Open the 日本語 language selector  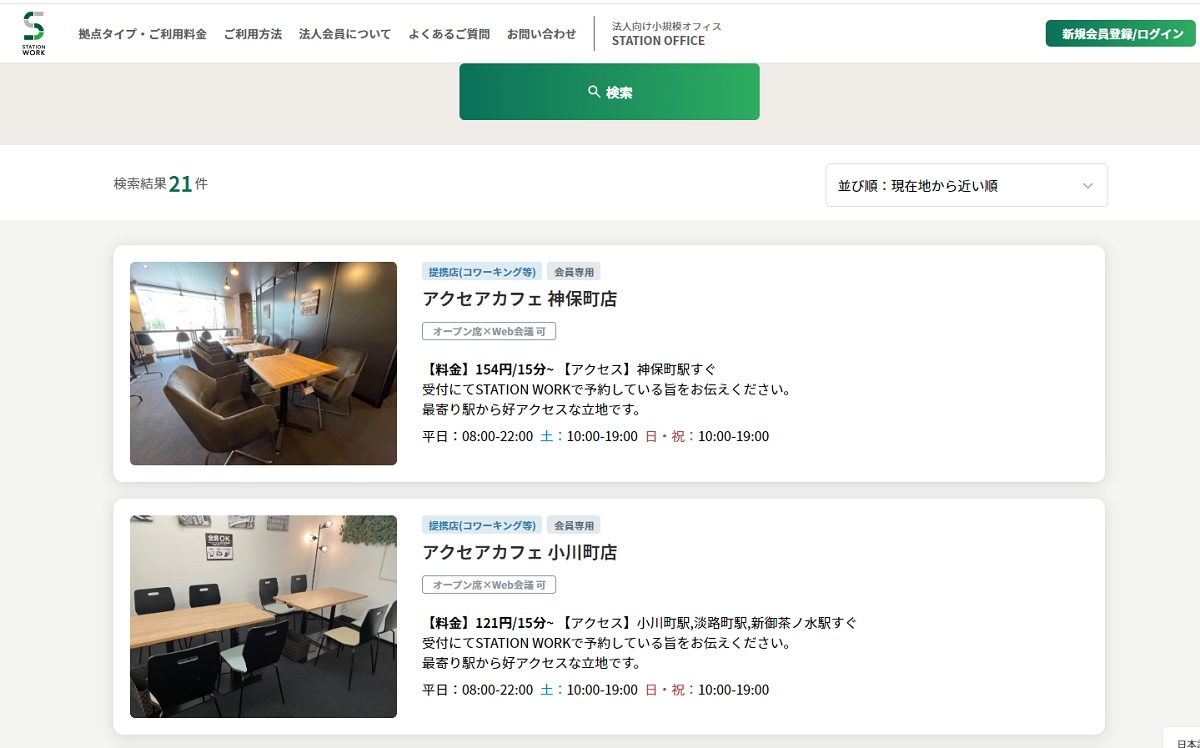(x=1186, y=743)
